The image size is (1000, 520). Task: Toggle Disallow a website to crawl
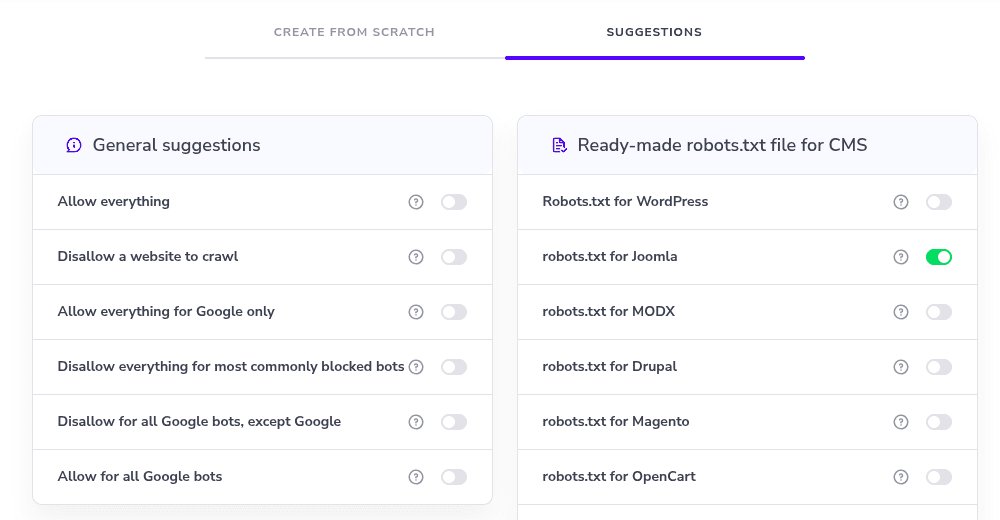coord(454,257)
